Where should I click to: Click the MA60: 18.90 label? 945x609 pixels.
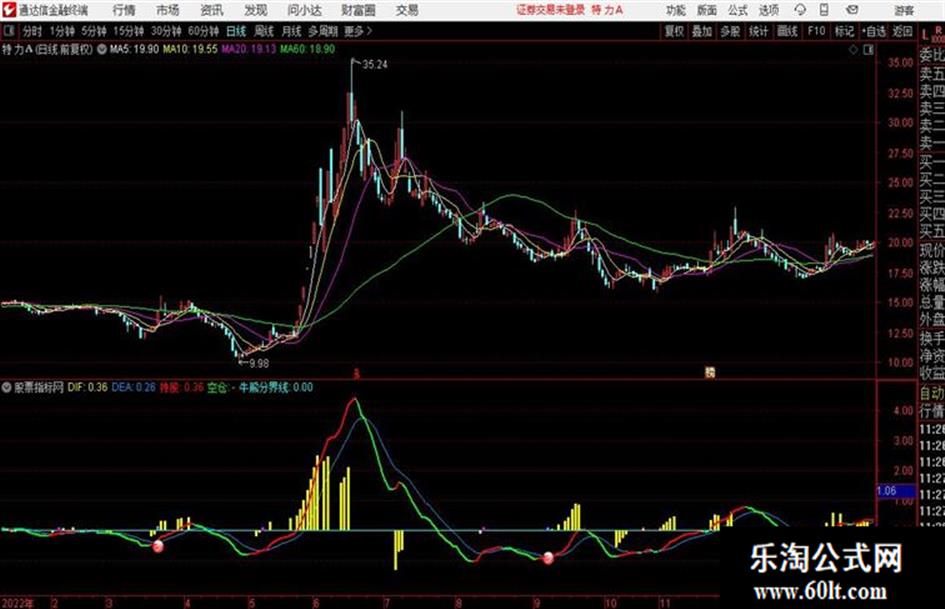pyautogui.click(x=307, y=49)
